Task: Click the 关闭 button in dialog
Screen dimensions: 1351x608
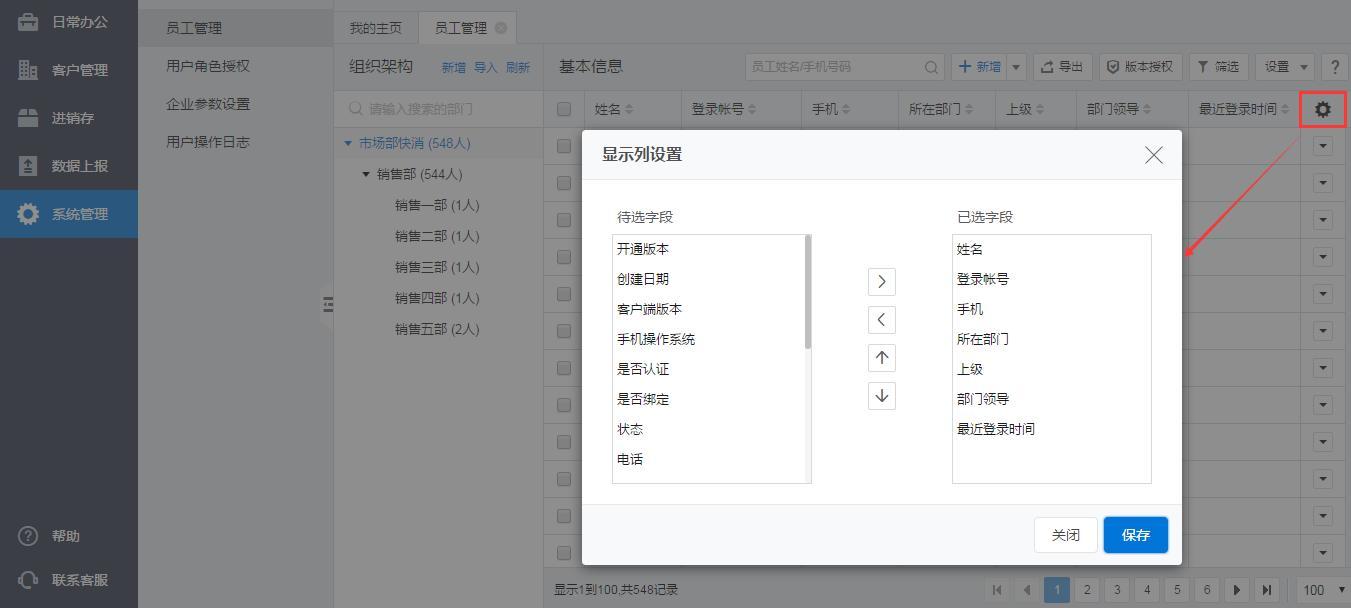Action: click(1065, 535)
